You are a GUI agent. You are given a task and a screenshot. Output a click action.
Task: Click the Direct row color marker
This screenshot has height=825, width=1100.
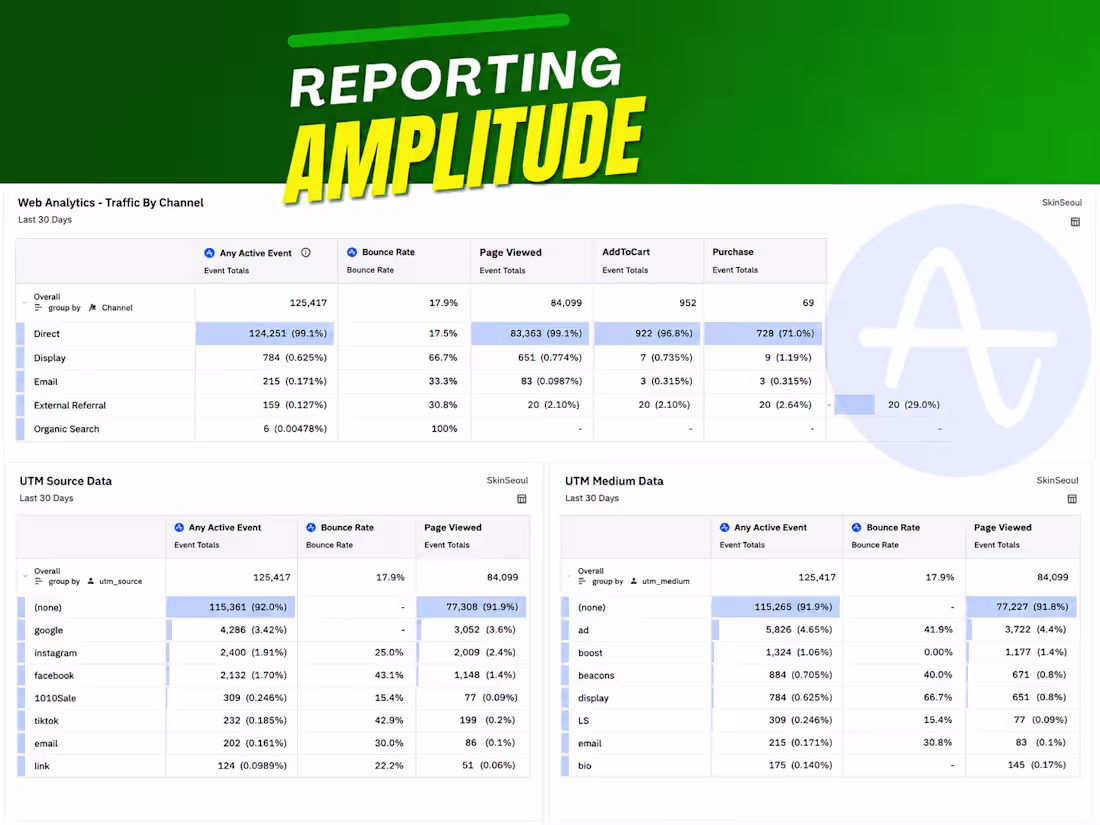[20, 333]
